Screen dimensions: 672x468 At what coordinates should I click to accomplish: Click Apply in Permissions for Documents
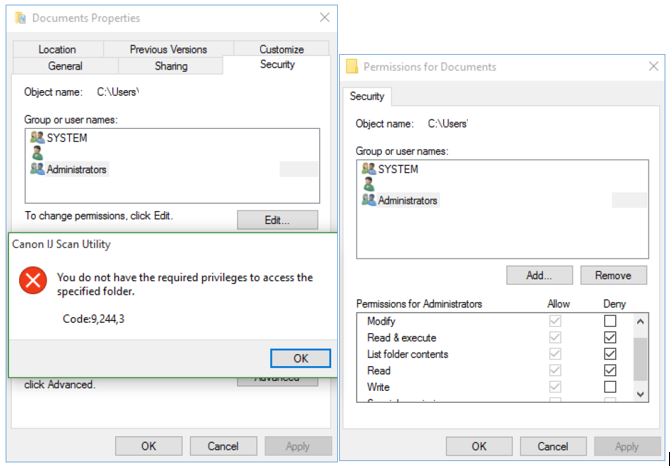click(627, 447)
